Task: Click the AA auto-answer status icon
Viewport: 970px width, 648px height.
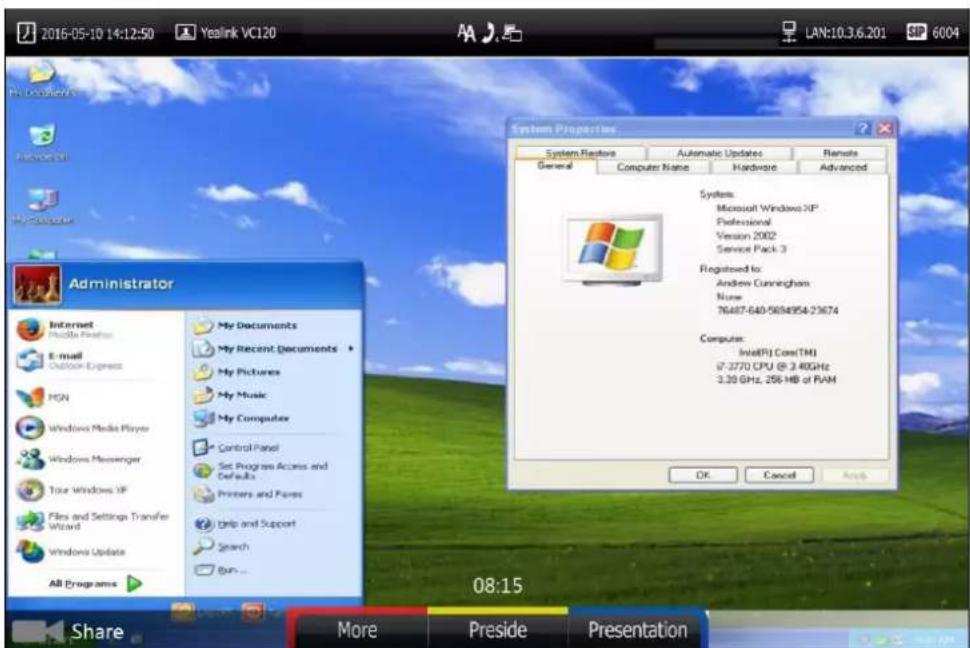Action: click(x=466, y=33)
